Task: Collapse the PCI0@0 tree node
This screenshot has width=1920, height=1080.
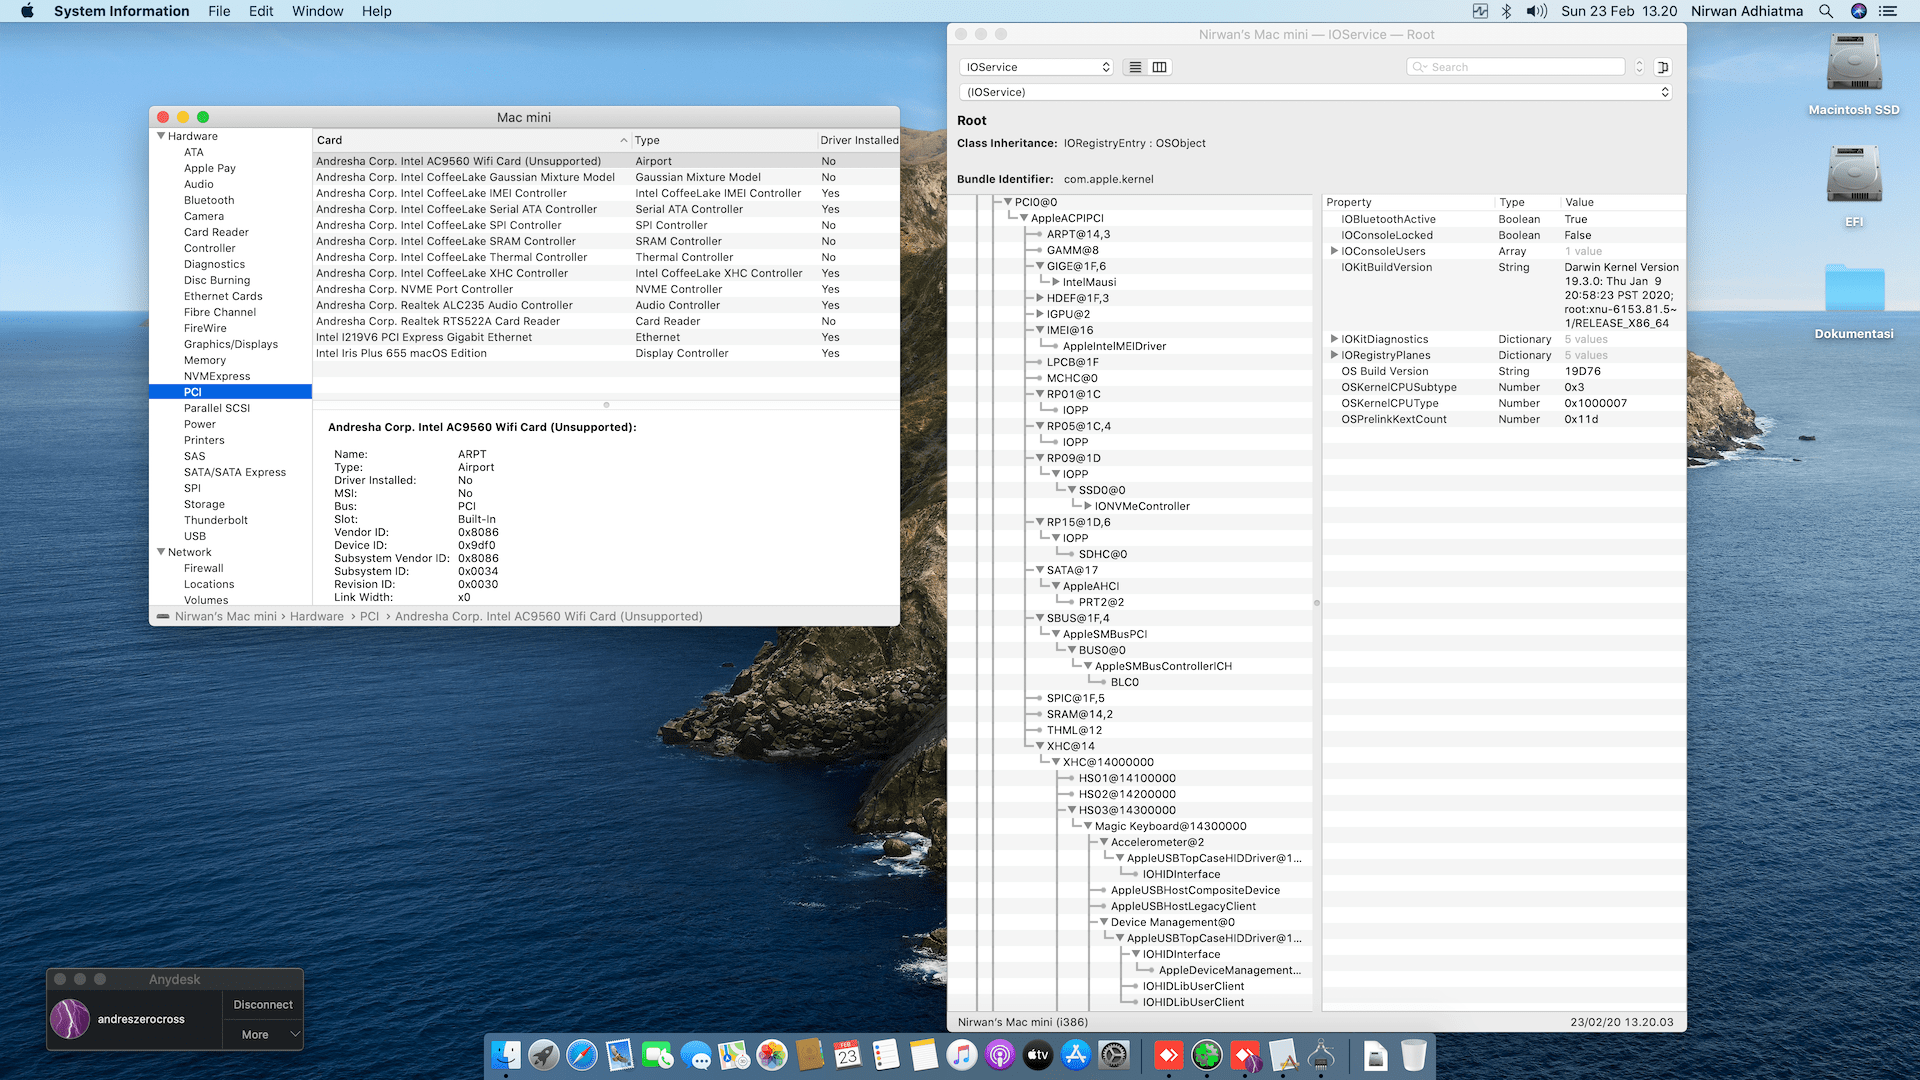Action: pyautogui.click(x=1008, y=202)
